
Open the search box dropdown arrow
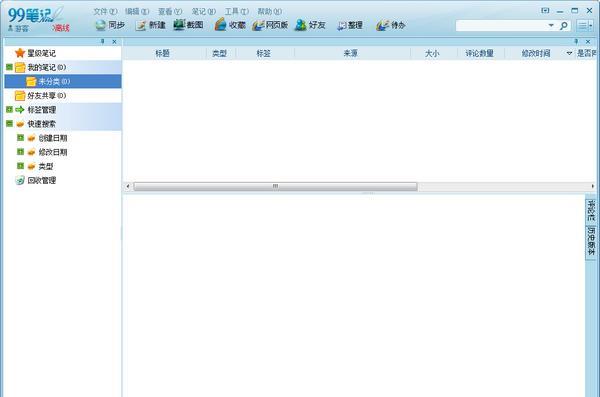(551, 25)
